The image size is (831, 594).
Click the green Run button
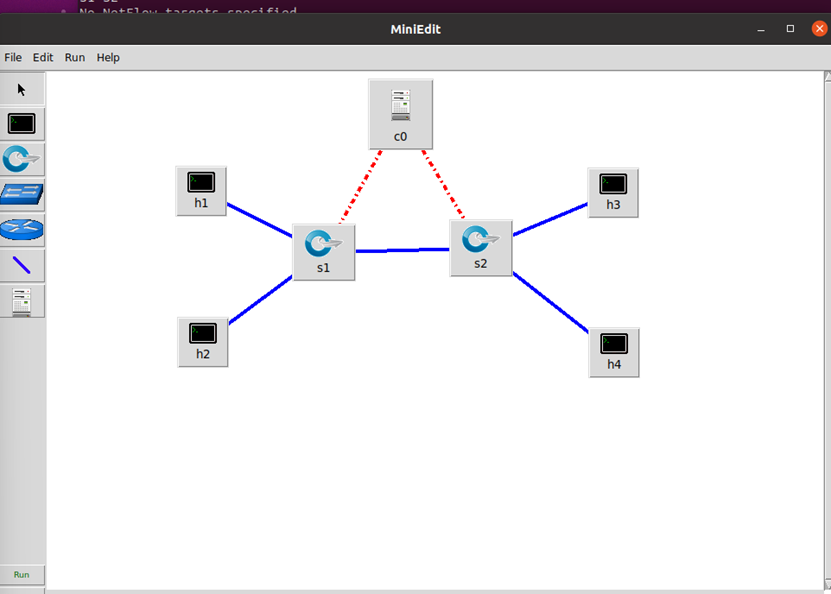(22, 574)
